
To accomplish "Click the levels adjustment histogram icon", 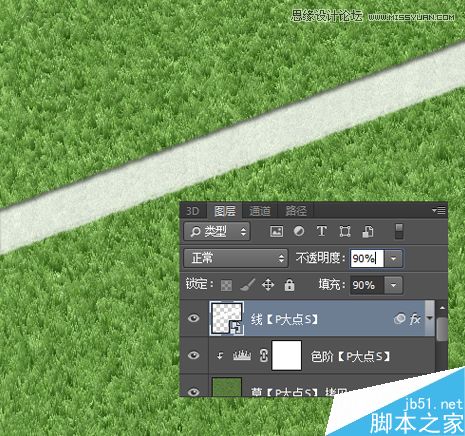I will [242, 355].
